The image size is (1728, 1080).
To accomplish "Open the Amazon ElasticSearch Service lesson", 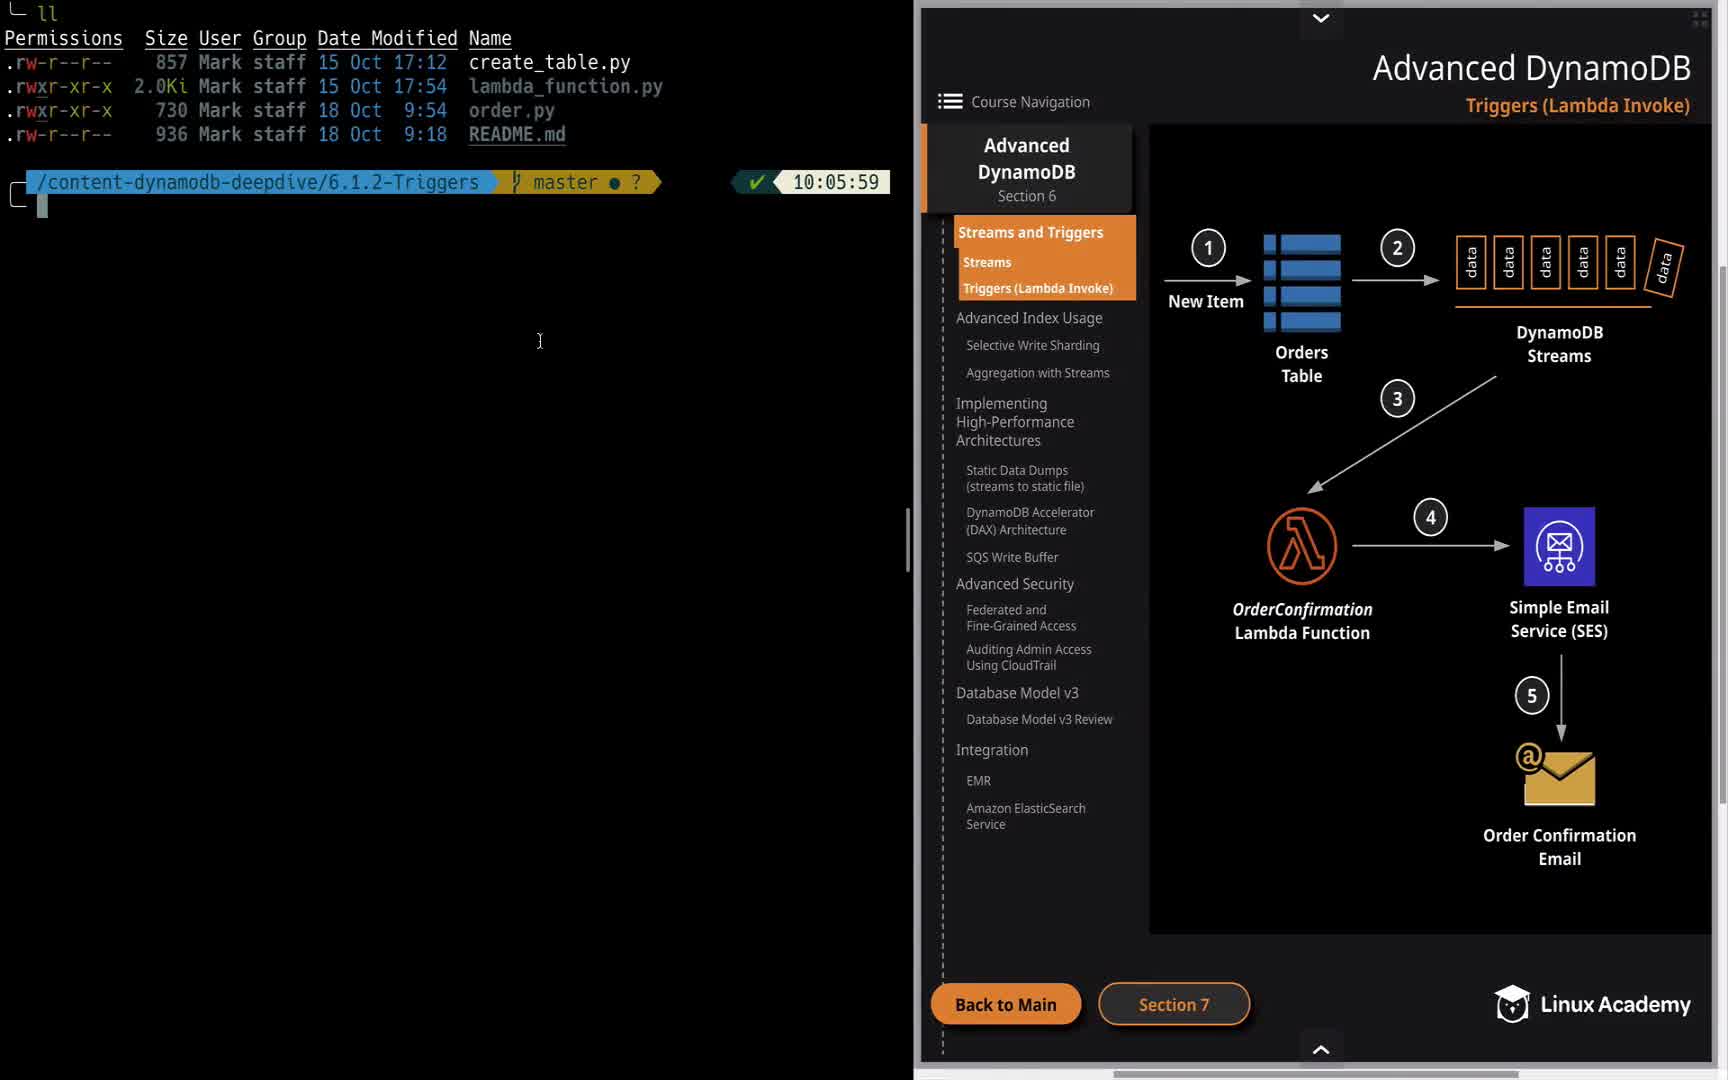I will (1026, 816).
